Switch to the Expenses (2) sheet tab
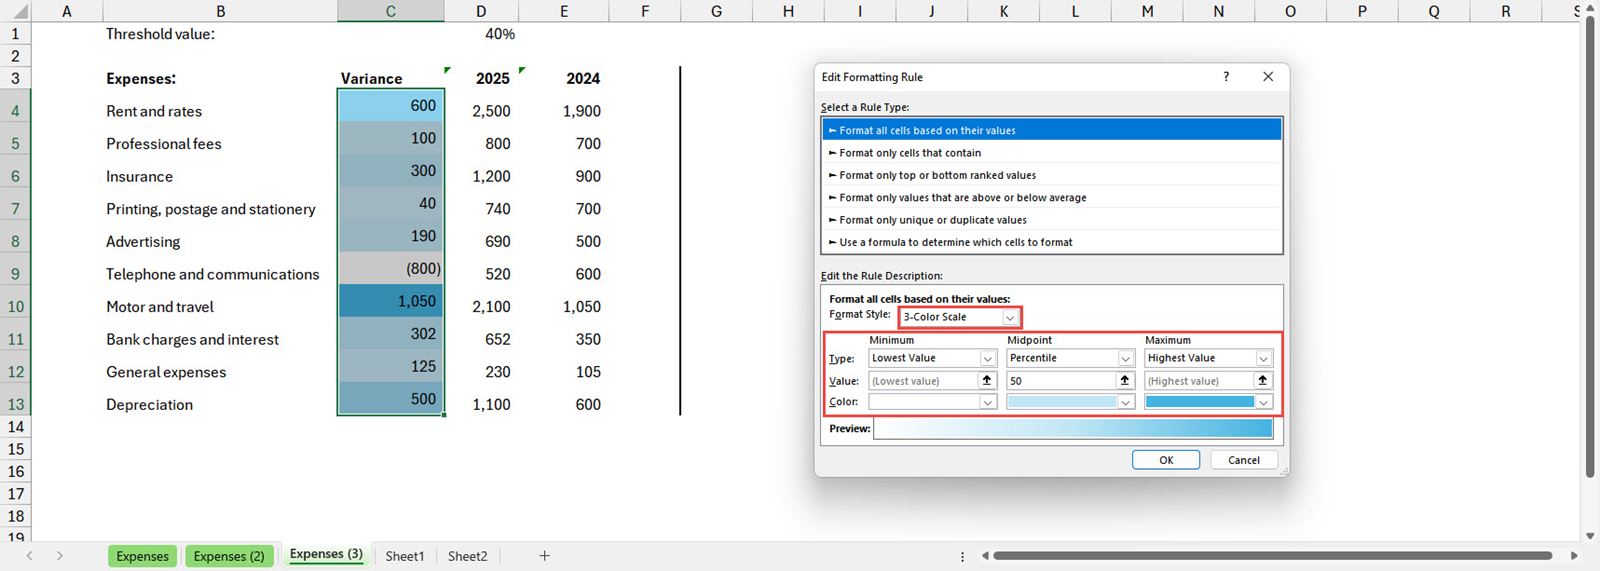 click(x=229, y=556)
